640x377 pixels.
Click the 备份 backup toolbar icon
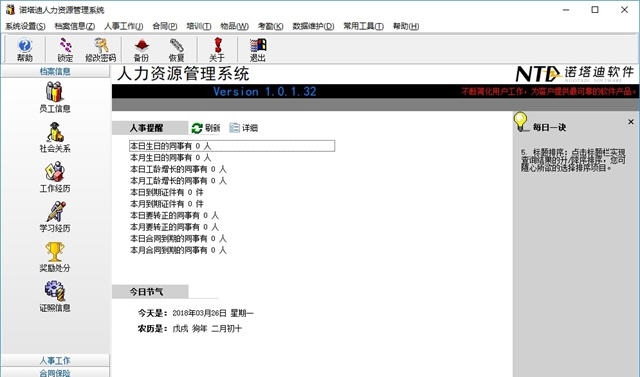click(x=141, y=50)
